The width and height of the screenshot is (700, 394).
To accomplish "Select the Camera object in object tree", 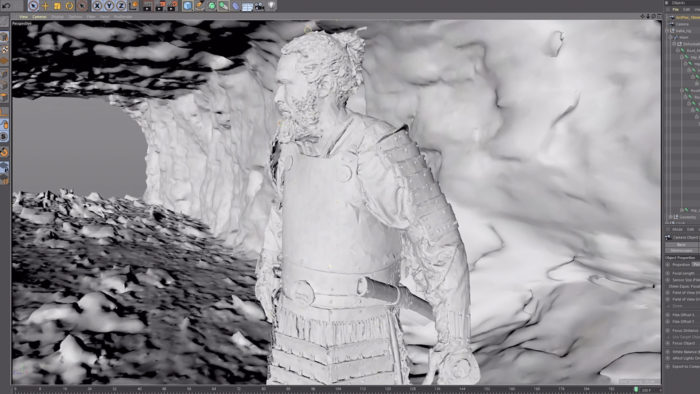I will [682, 24].
